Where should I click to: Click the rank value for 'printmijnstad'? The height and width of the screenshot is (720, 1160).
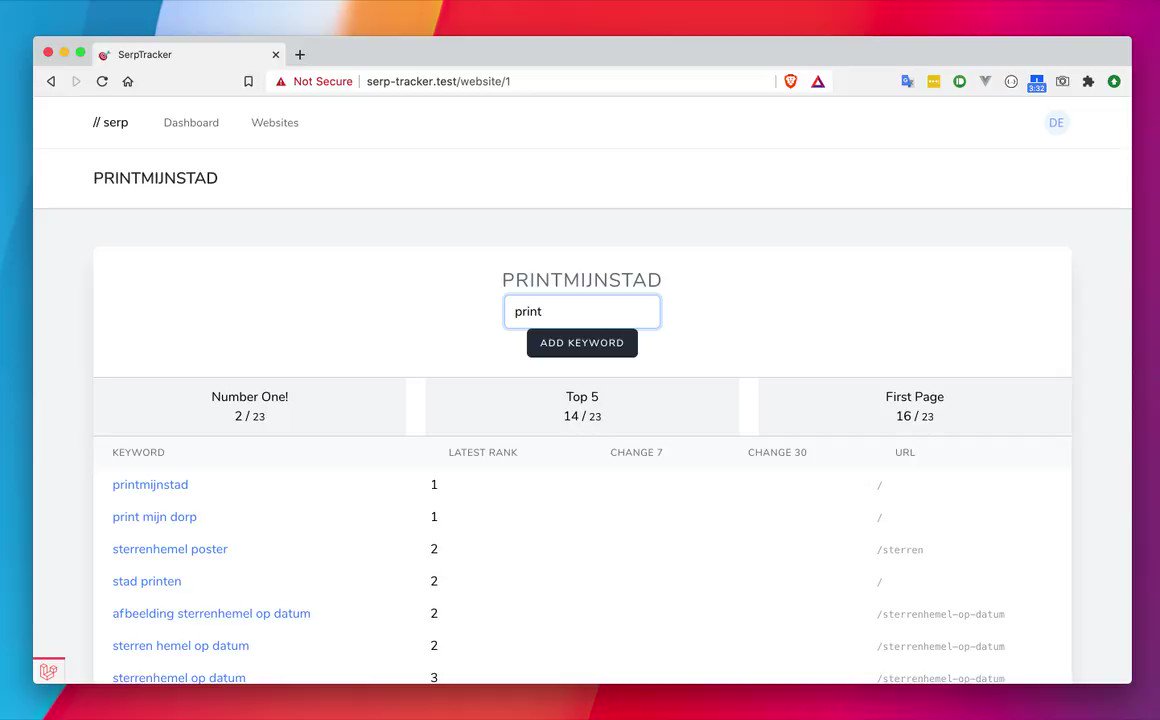[x=434, y=485]
